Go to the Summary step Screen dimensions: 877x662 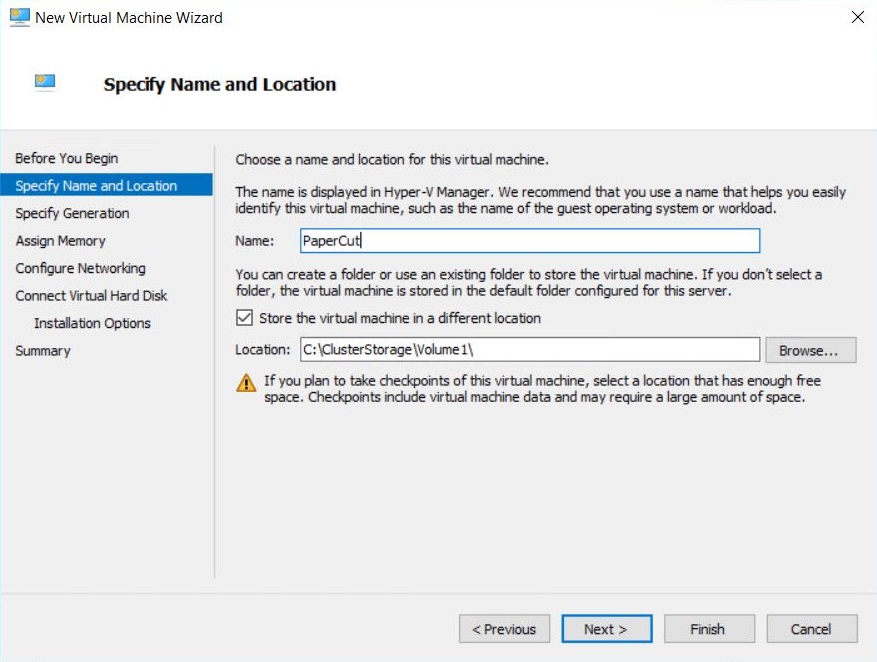tap(43, 351)
